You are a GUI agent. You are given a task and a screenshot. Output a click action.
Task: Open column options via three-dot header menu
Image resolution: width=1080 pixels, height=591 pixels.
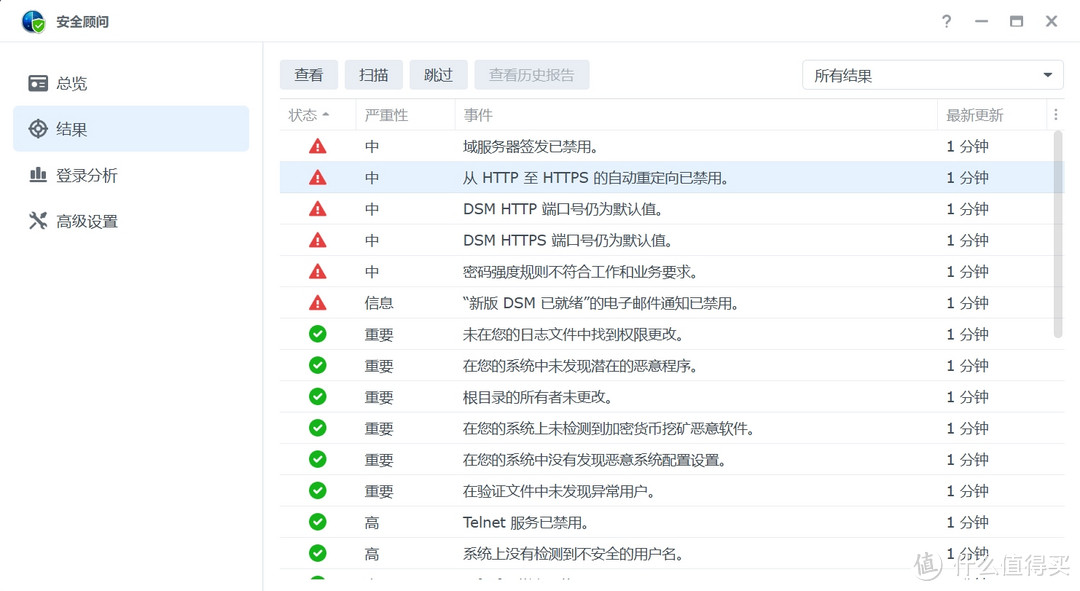pyautogui.click(x=1055, y=115)
